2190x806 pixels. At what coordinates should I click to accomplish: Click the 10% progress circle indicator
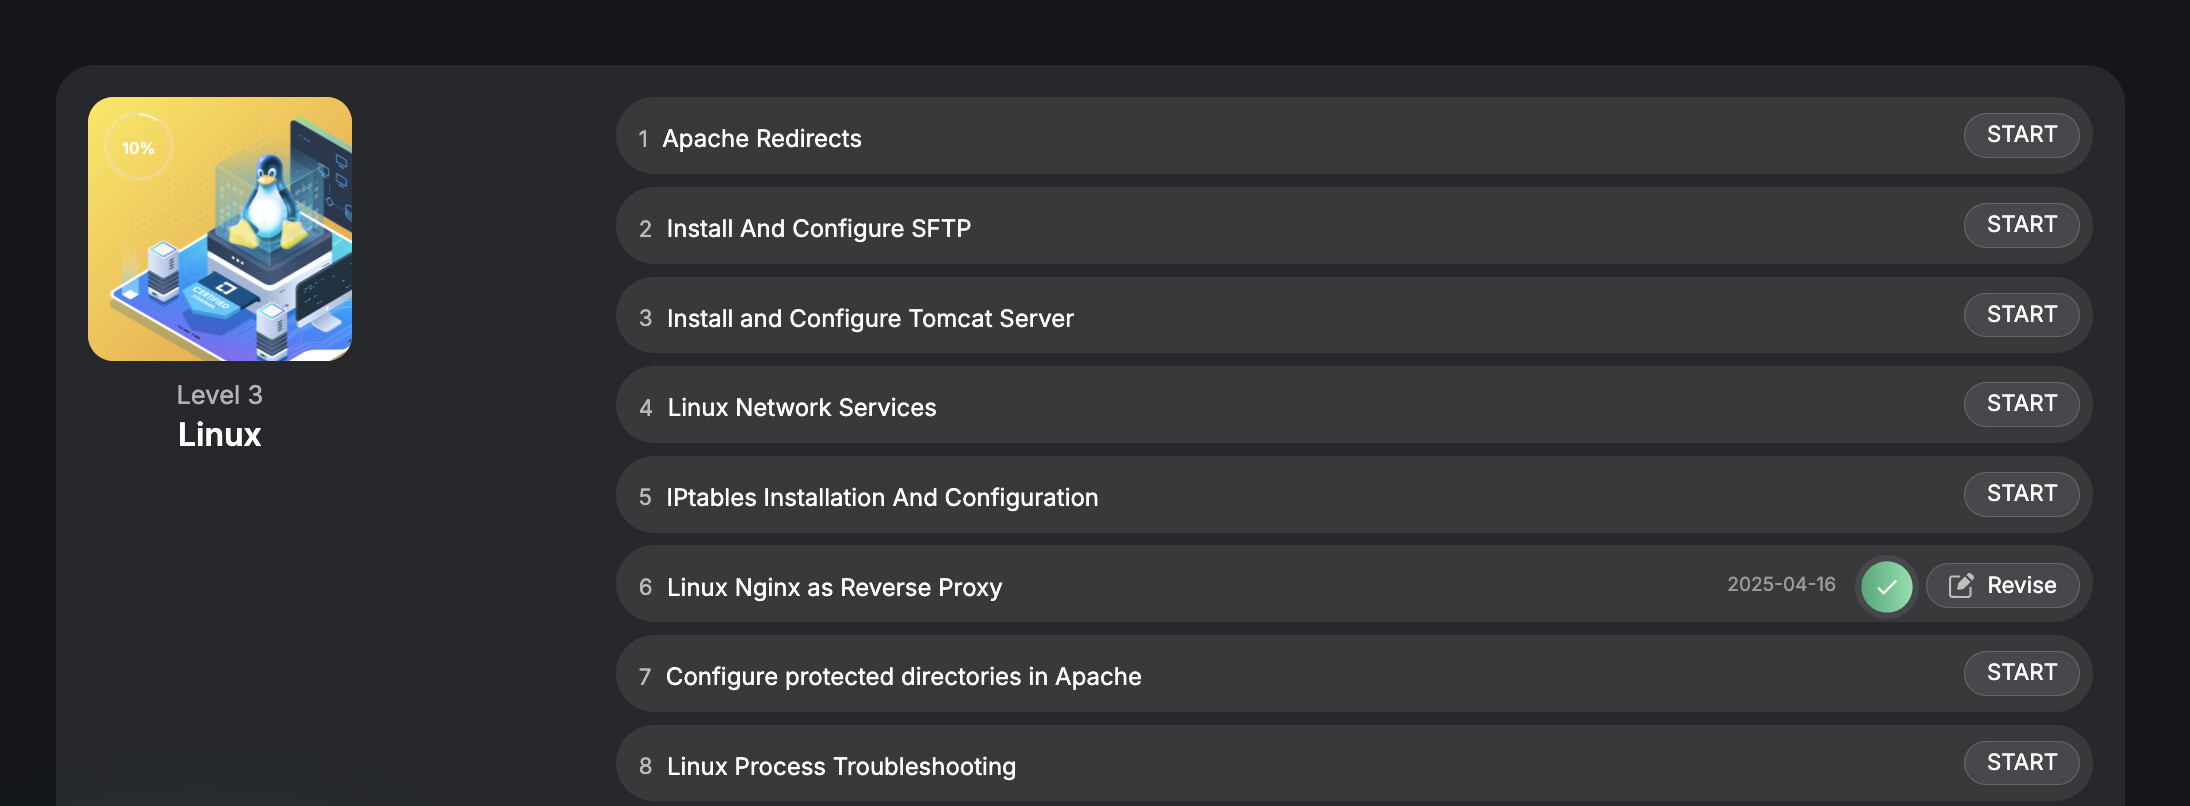coord(139,148)
